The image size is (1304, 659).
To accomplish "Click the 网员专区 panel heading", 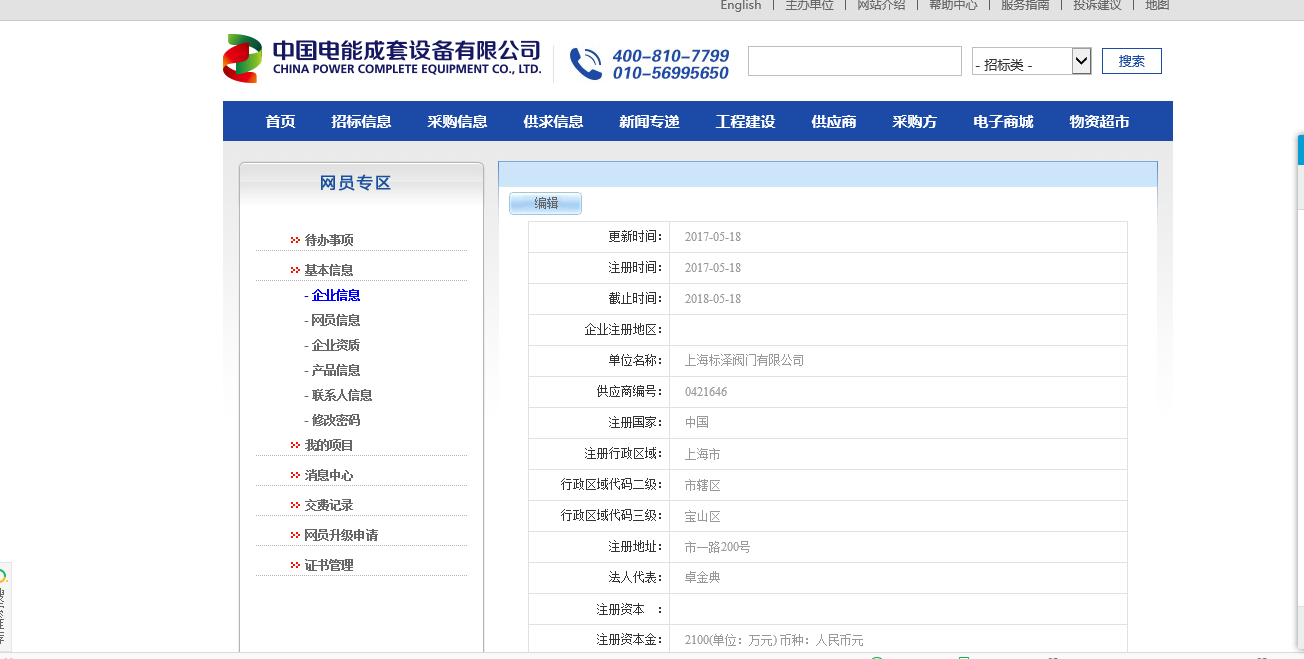I will click(355, 183).
